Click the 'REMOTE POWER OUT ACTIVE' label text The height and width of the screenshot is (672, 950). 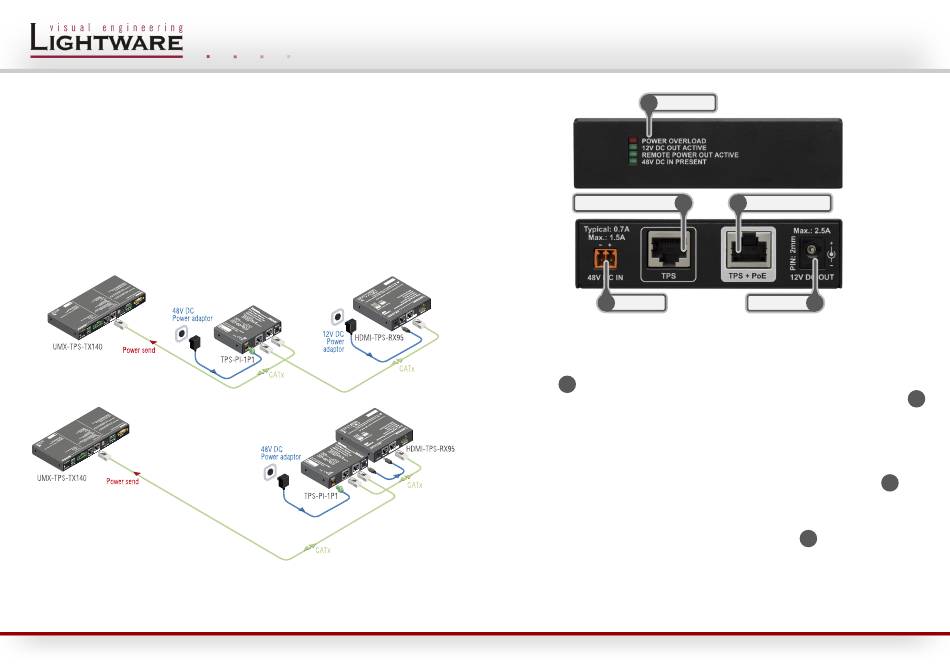690,155
